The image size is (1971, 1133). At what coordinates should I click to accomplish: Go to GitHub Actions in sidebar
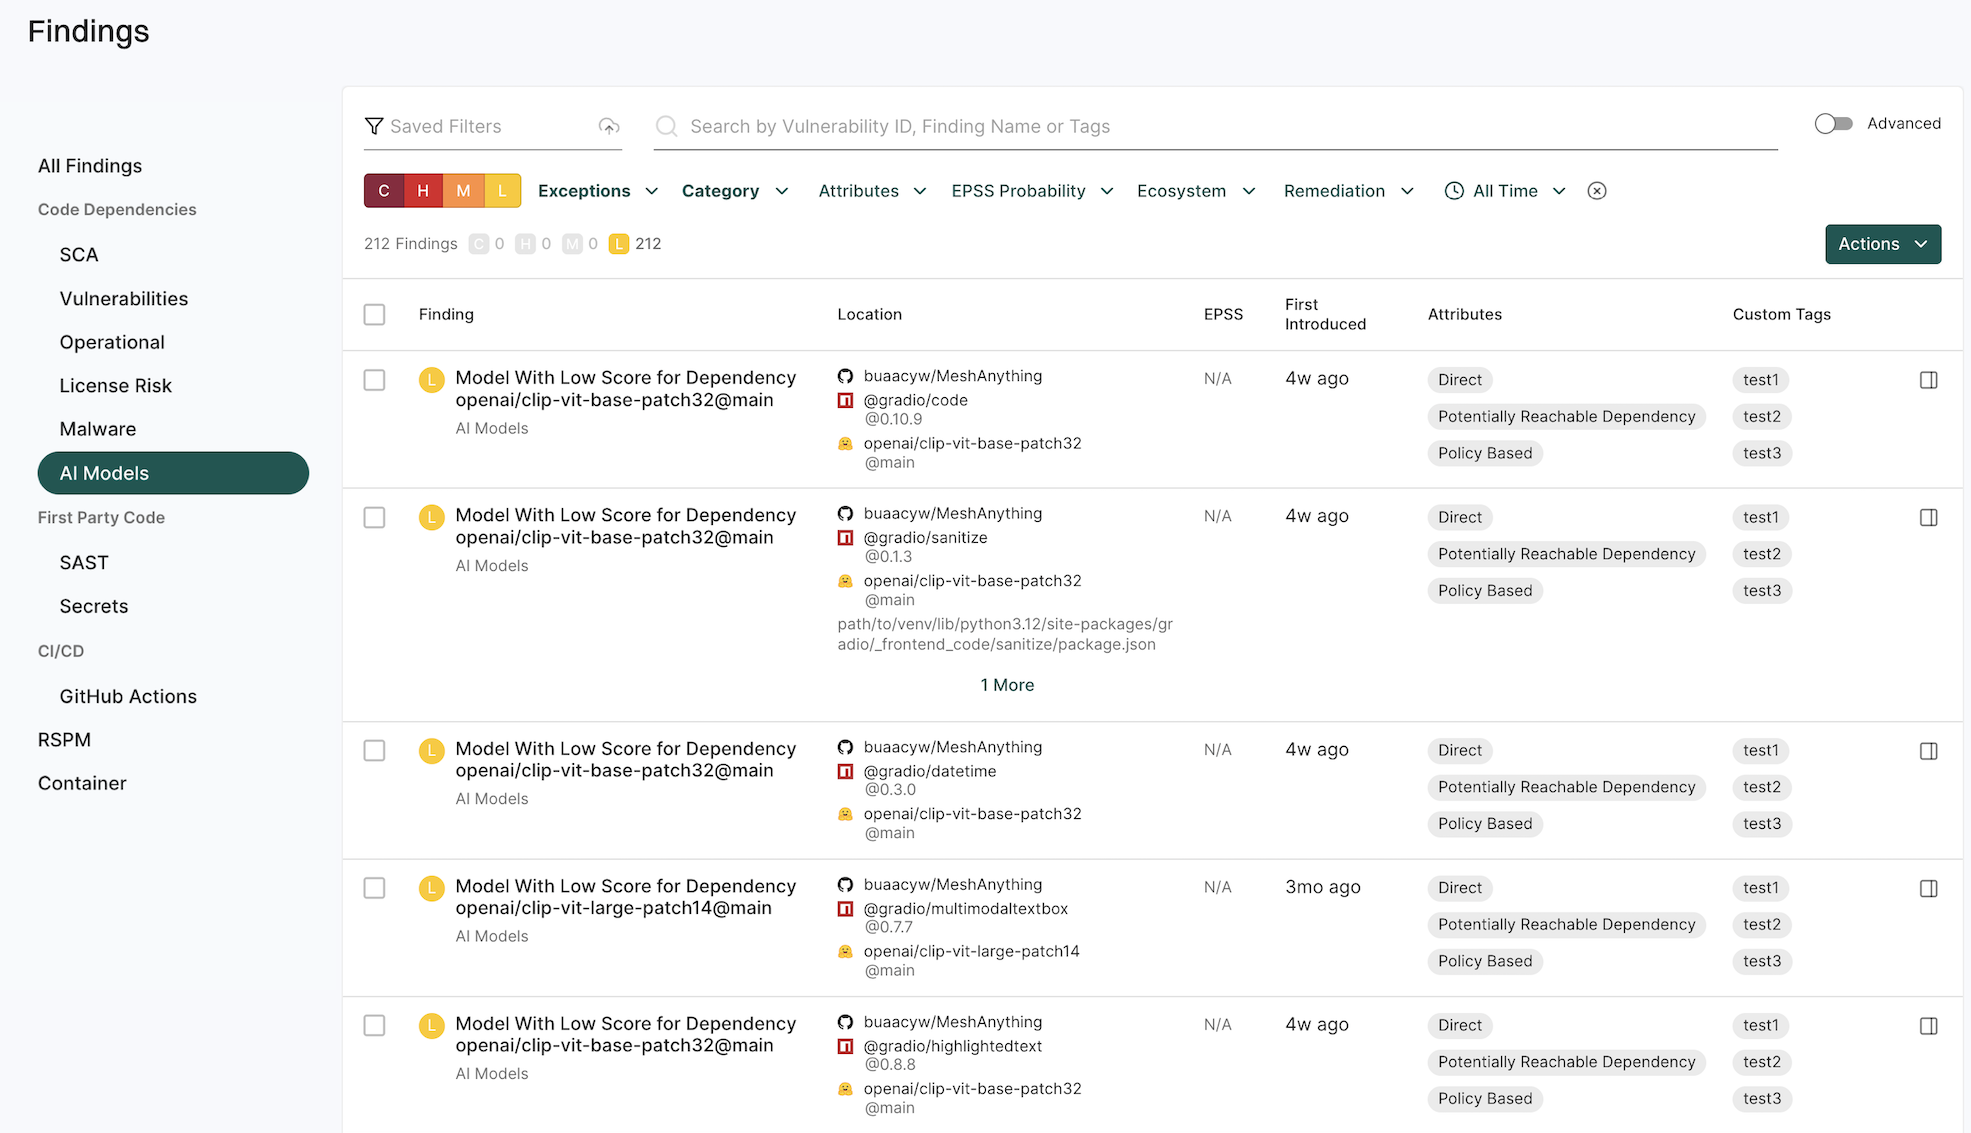point(128,696)
